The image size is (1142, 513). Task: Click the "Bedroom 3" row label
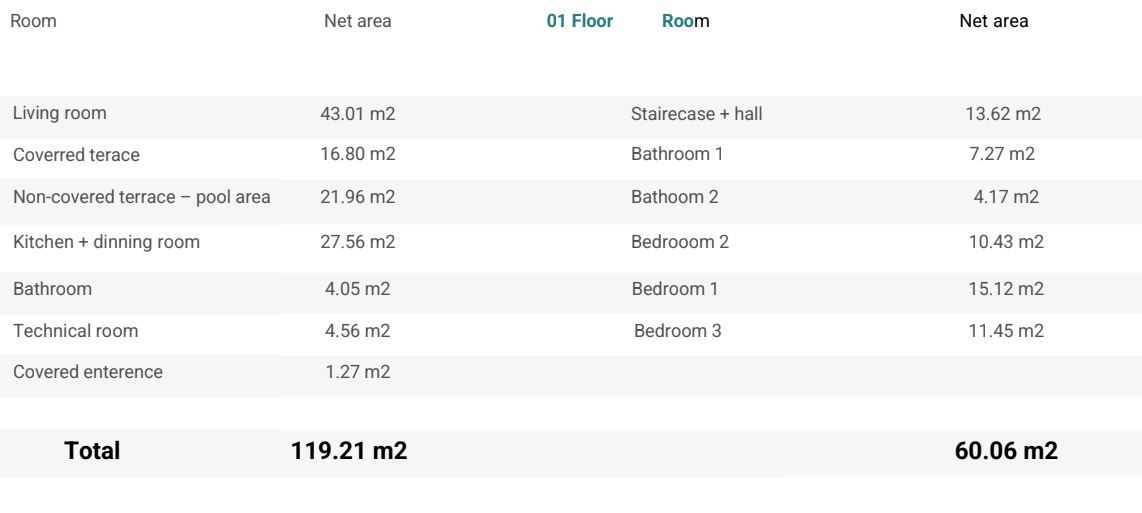coord(677,330)
